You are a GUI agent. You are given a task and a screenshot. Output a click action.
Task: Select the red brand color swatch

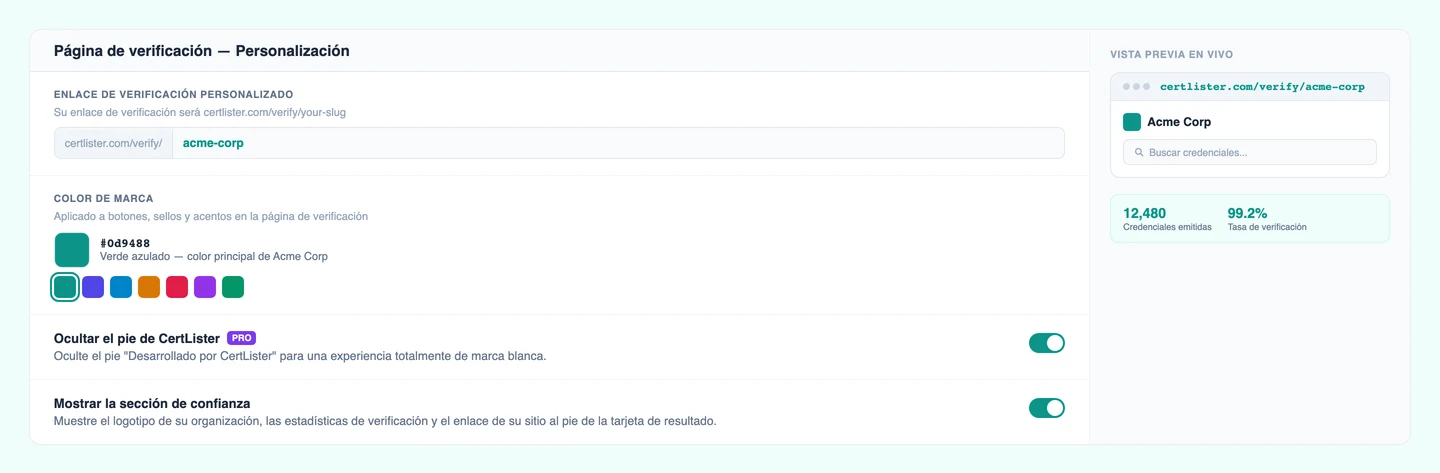(x=177, y=287)
